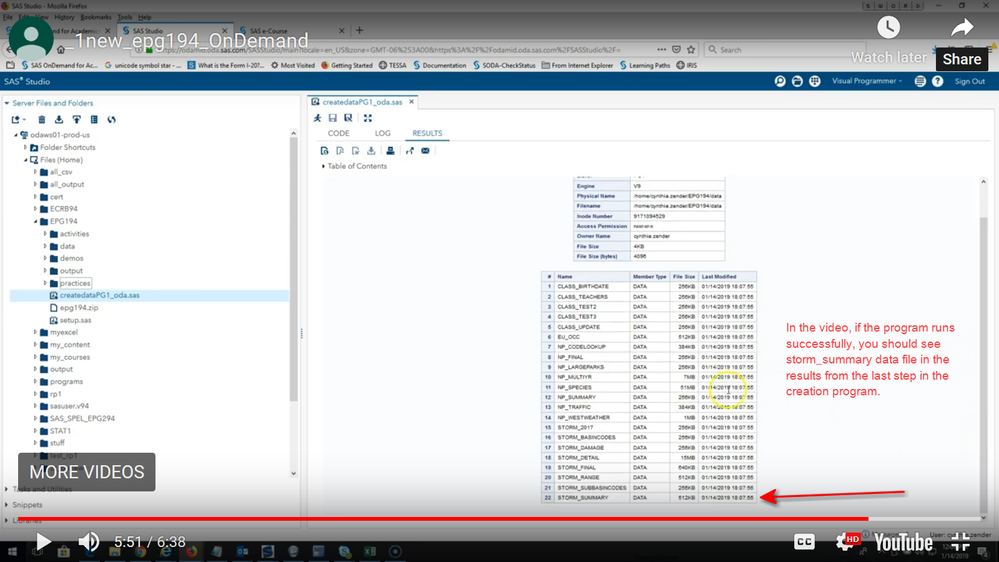Open the YouTube logo link

[903, 542]
